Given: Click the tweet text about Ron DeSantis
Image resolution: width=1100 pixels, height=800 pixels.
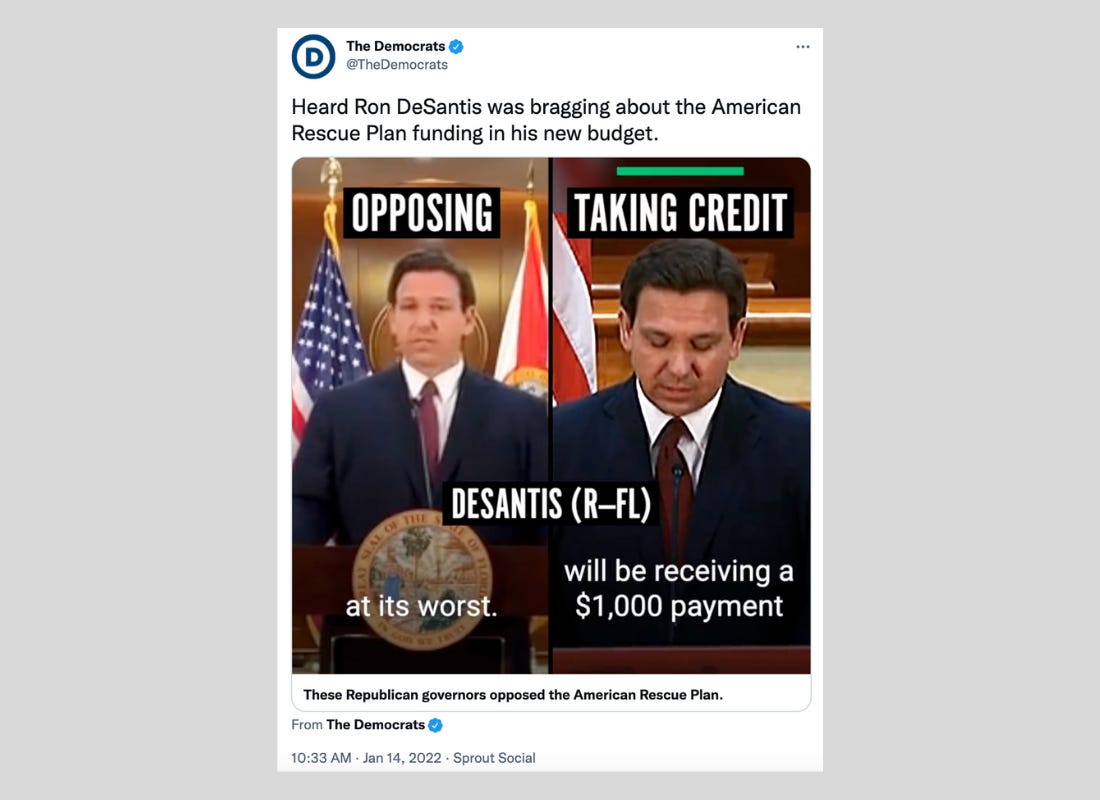Looking at the screenshot, I should 546,120.
